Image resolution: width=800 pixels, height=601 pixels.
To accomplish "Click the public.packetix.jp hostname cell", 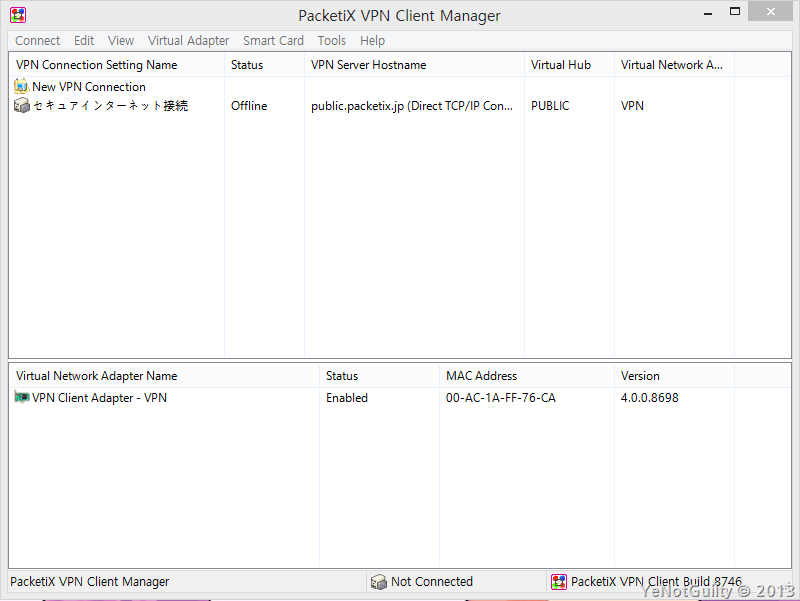I will (x=412, y=106).
